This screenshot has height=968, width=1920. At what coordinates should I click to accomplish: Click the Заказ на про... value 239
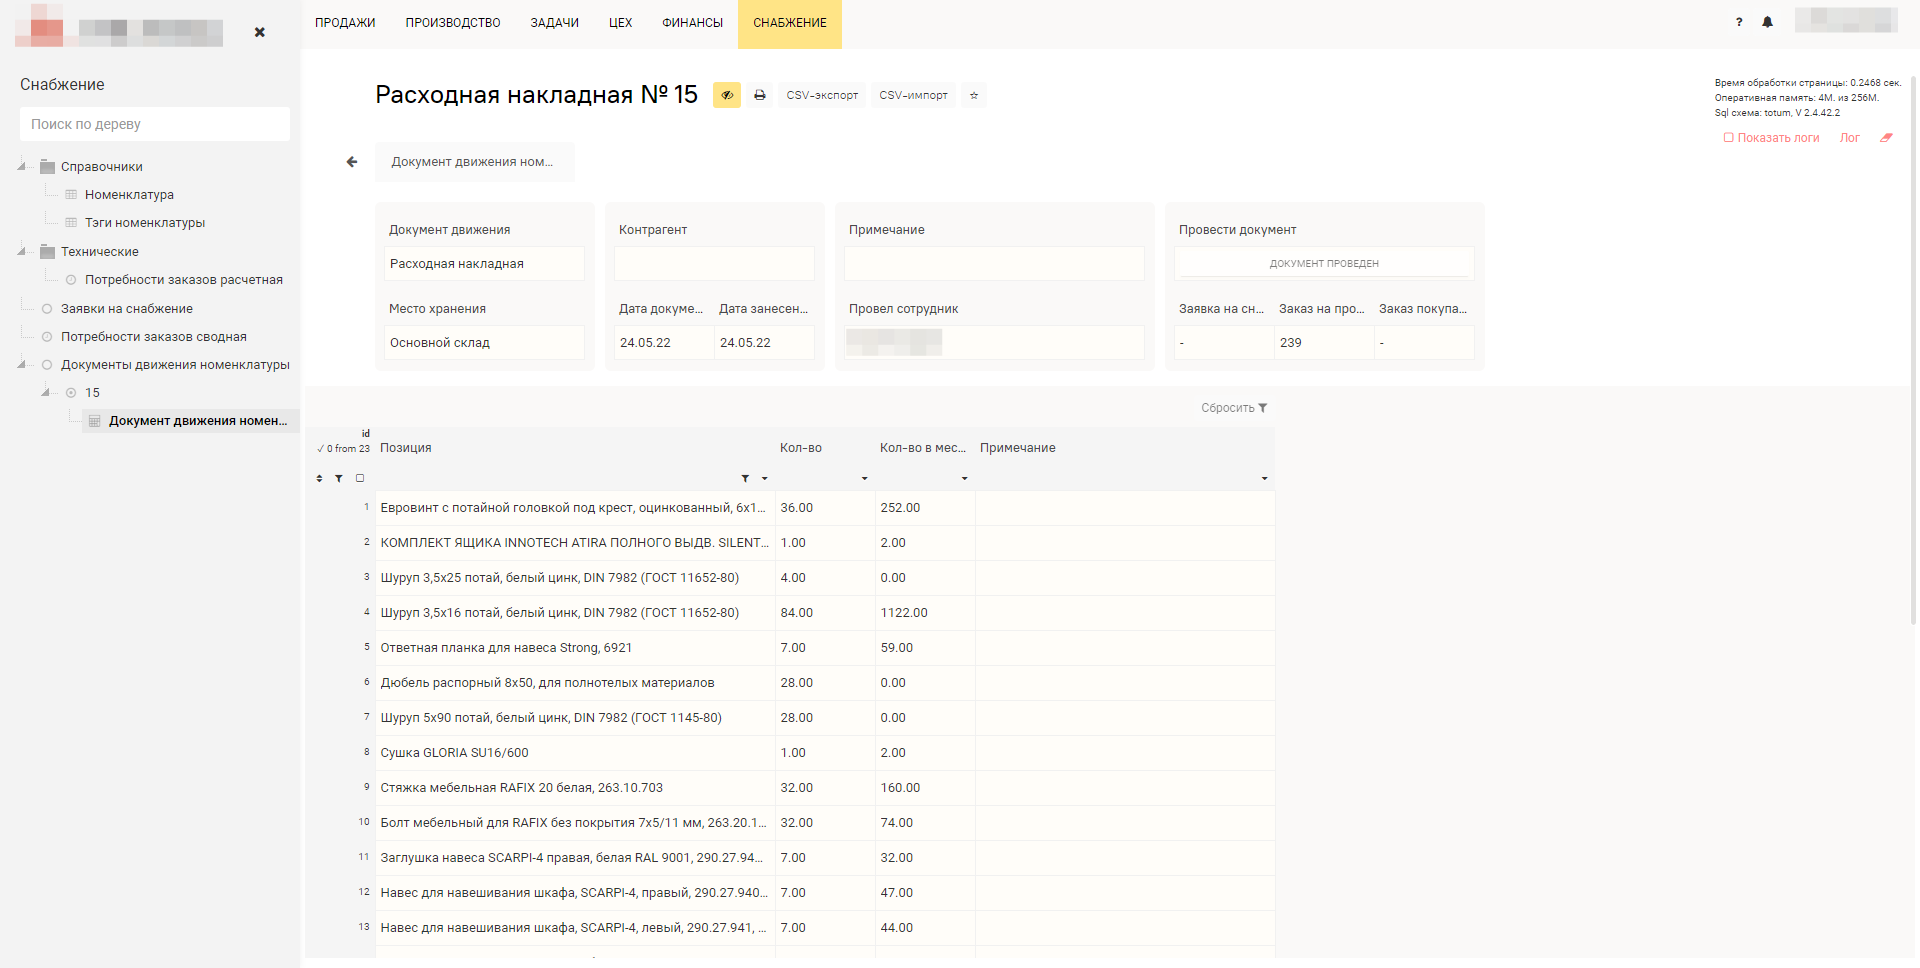(1324, 343)
